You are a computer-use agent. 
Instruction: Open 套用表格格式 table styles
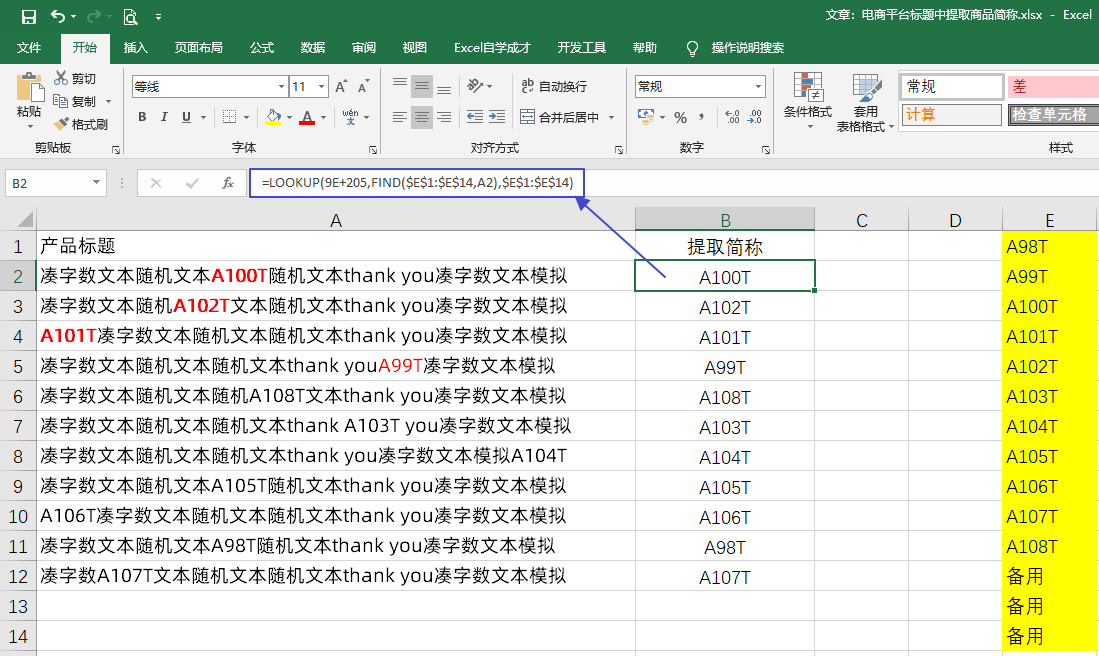click(865, 102)
